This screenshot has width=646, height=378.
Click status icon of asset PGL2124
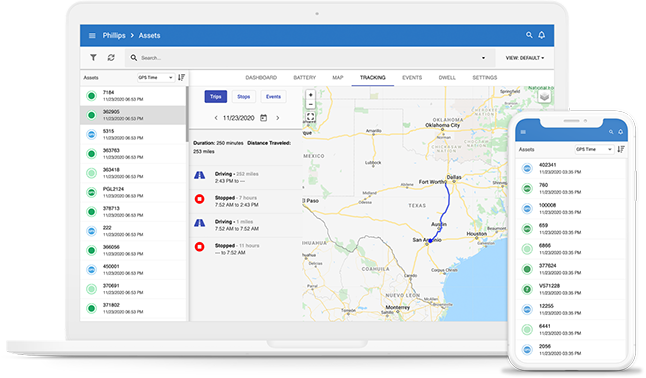91,193
